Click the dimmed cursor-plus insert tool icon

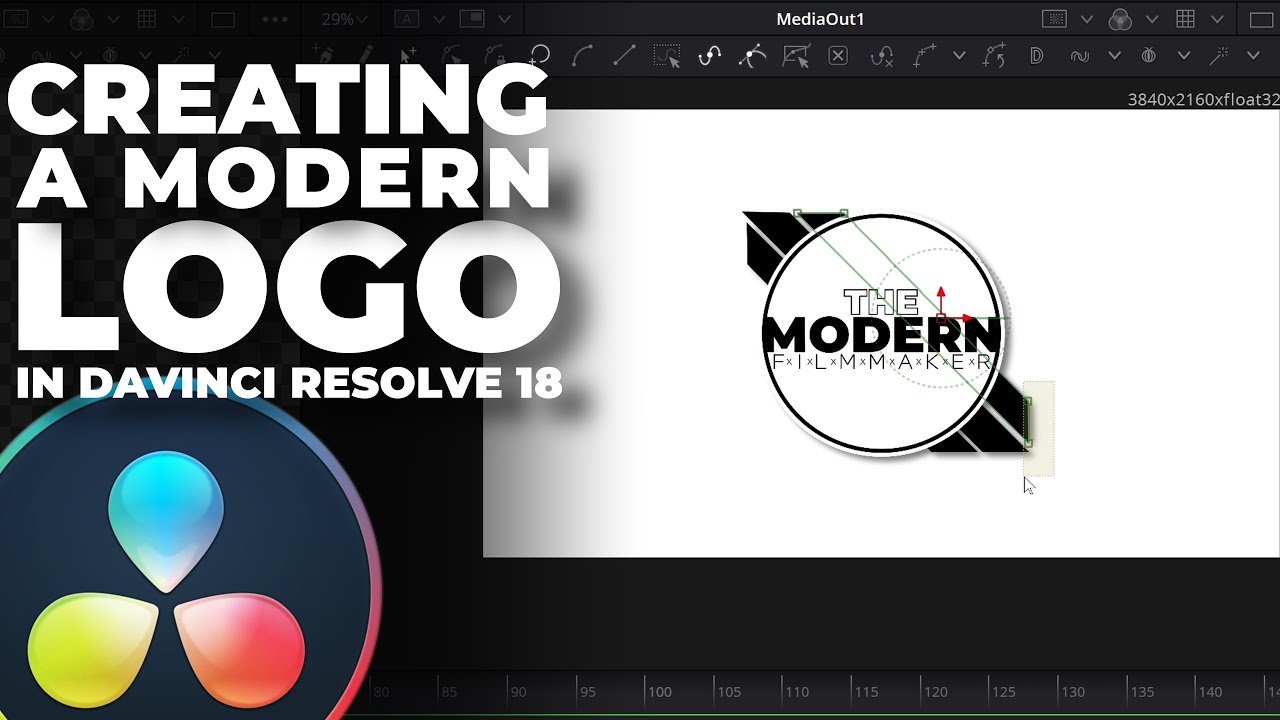408,55
